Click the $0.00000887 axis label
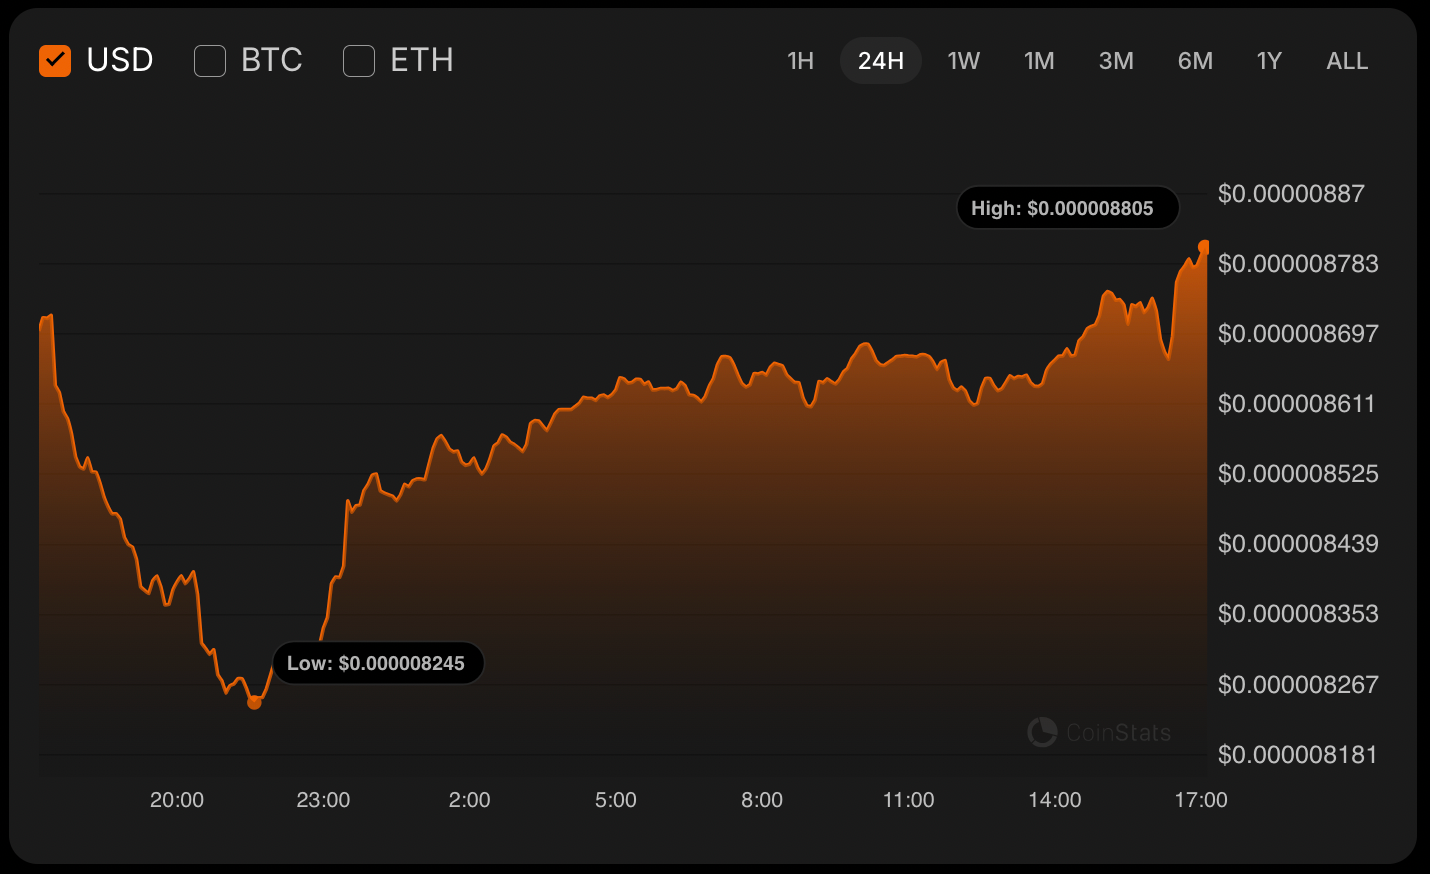Image resolution: width=1430 pixels, height=874 pixels. [1291, 194]
